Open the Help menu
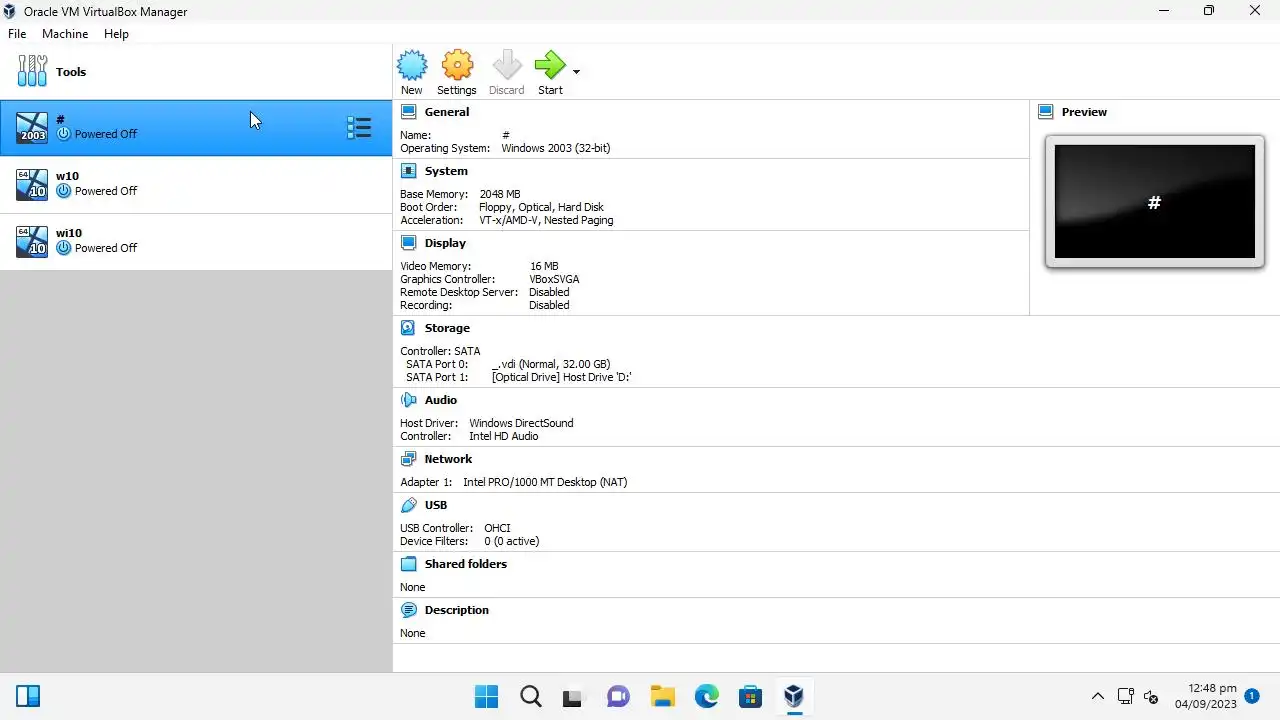The image size is (1280, 720). 116,33
